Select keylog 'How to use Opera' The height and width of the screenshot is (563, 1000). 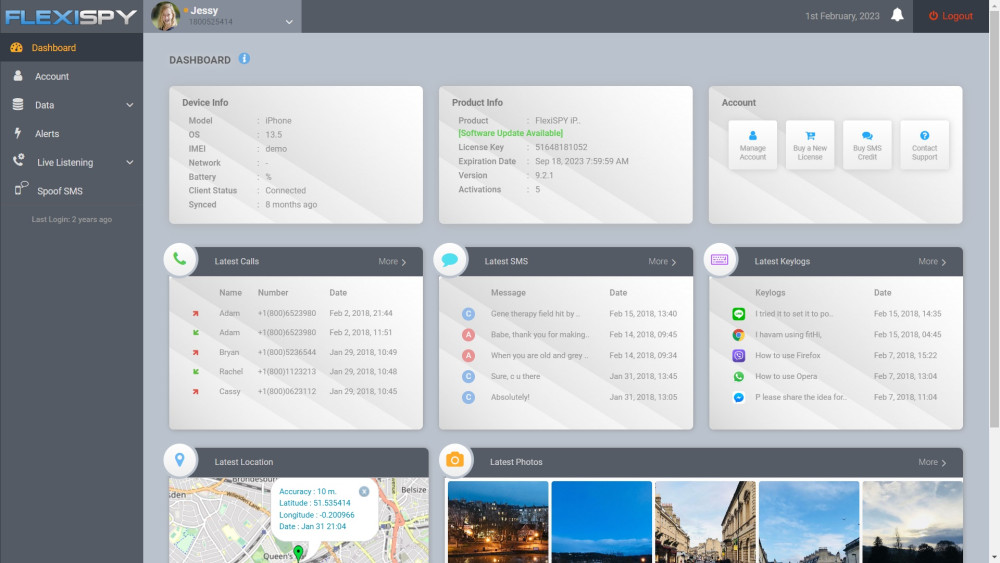[x=786, y=377]
